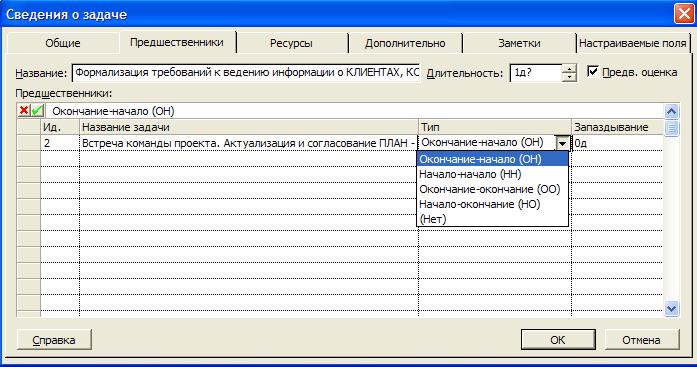Click the predecessors table scrollbar thumb
The image size is (697, 367).
pyautogui.click(x=671, y=128)
